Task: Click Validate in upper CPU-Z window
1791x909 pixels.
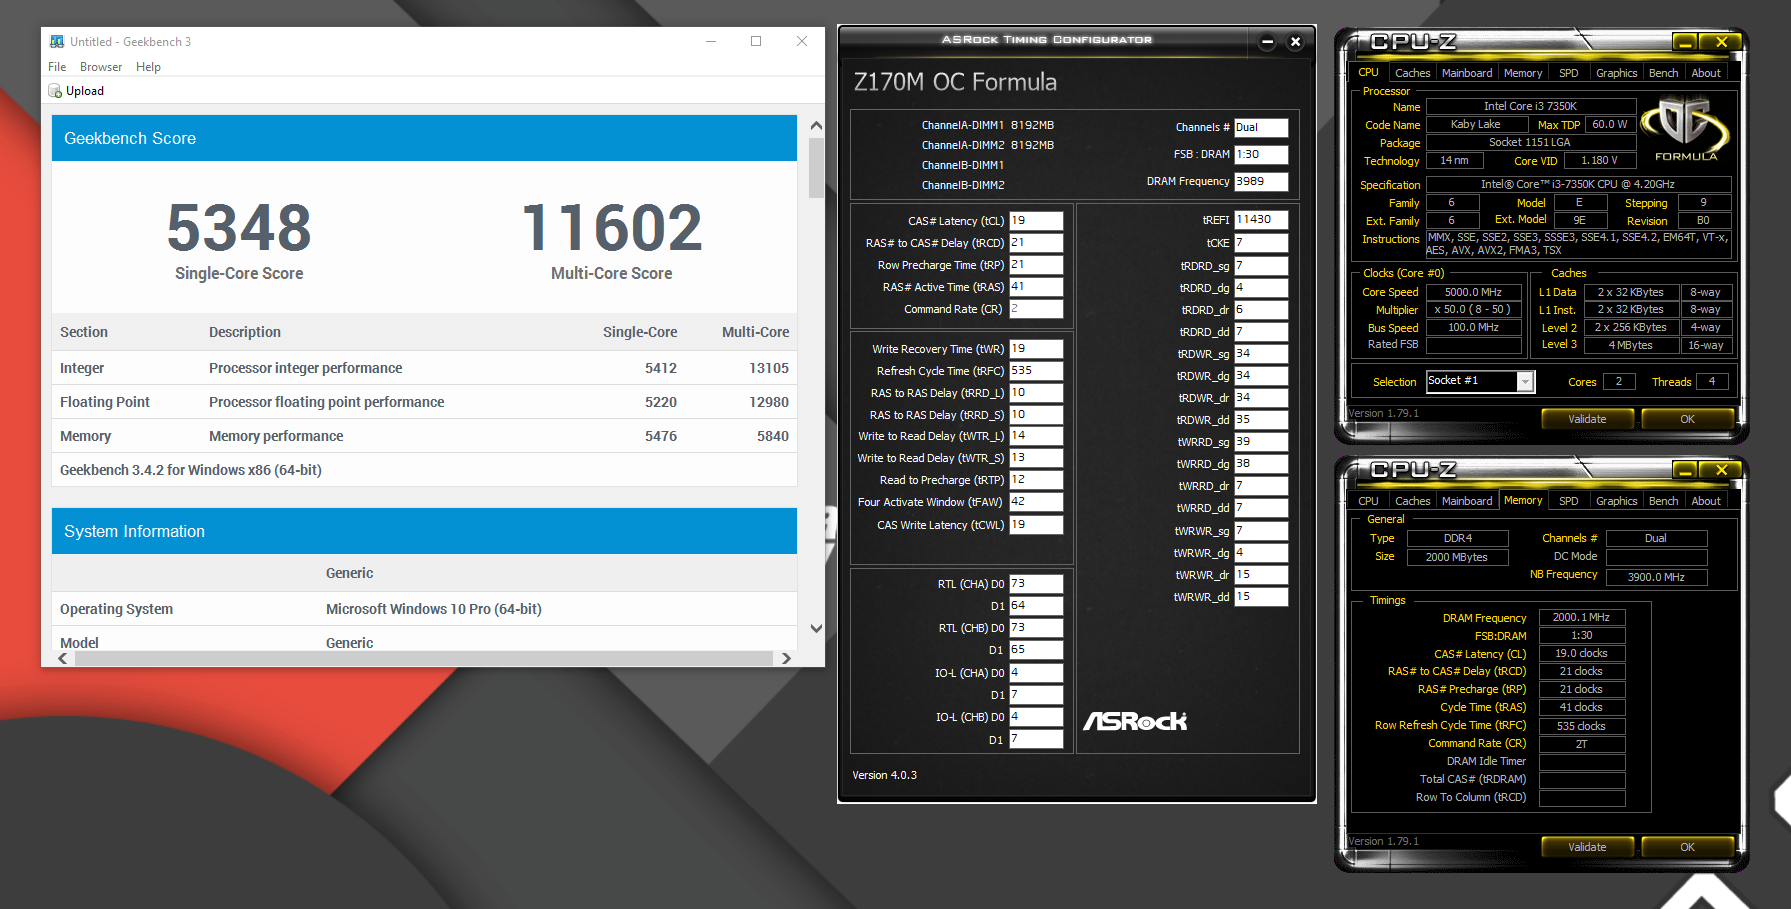Action: (x=1587, y=419)
